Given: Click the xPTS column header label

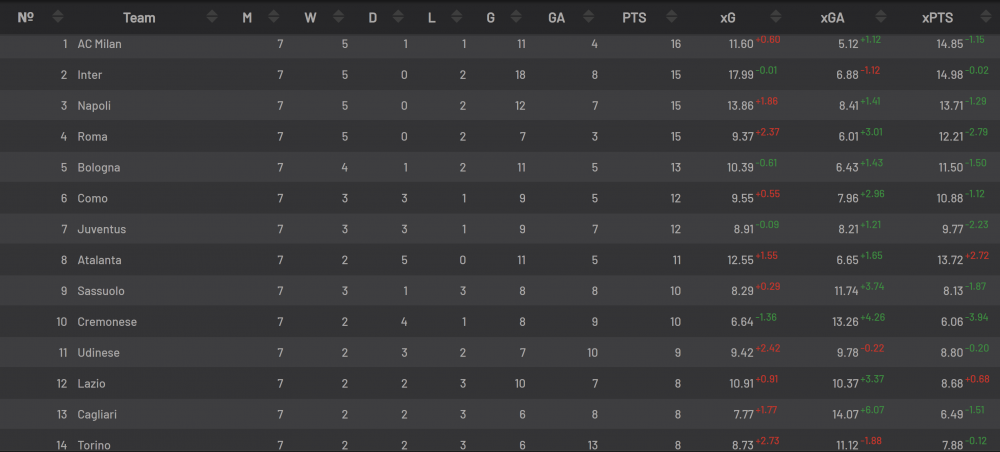Looking at the screenshot, I should [x=936, y=18].
